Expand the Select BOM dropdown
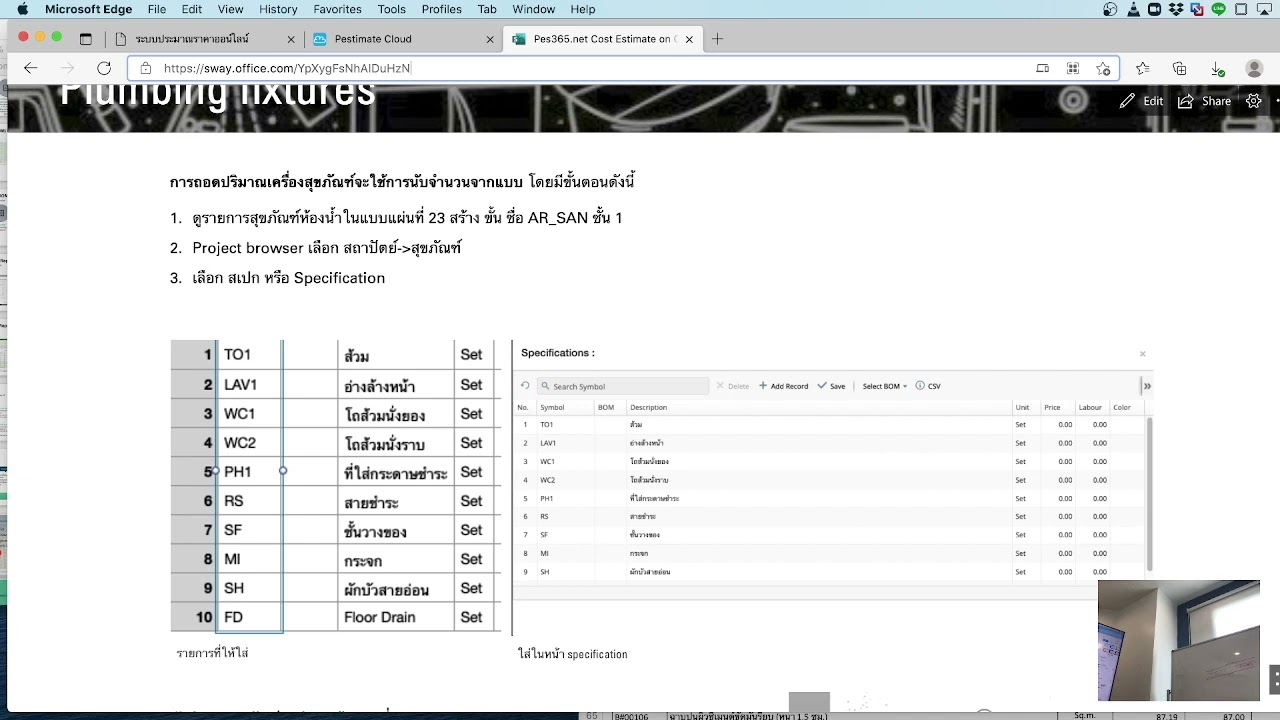 [885, 386]
